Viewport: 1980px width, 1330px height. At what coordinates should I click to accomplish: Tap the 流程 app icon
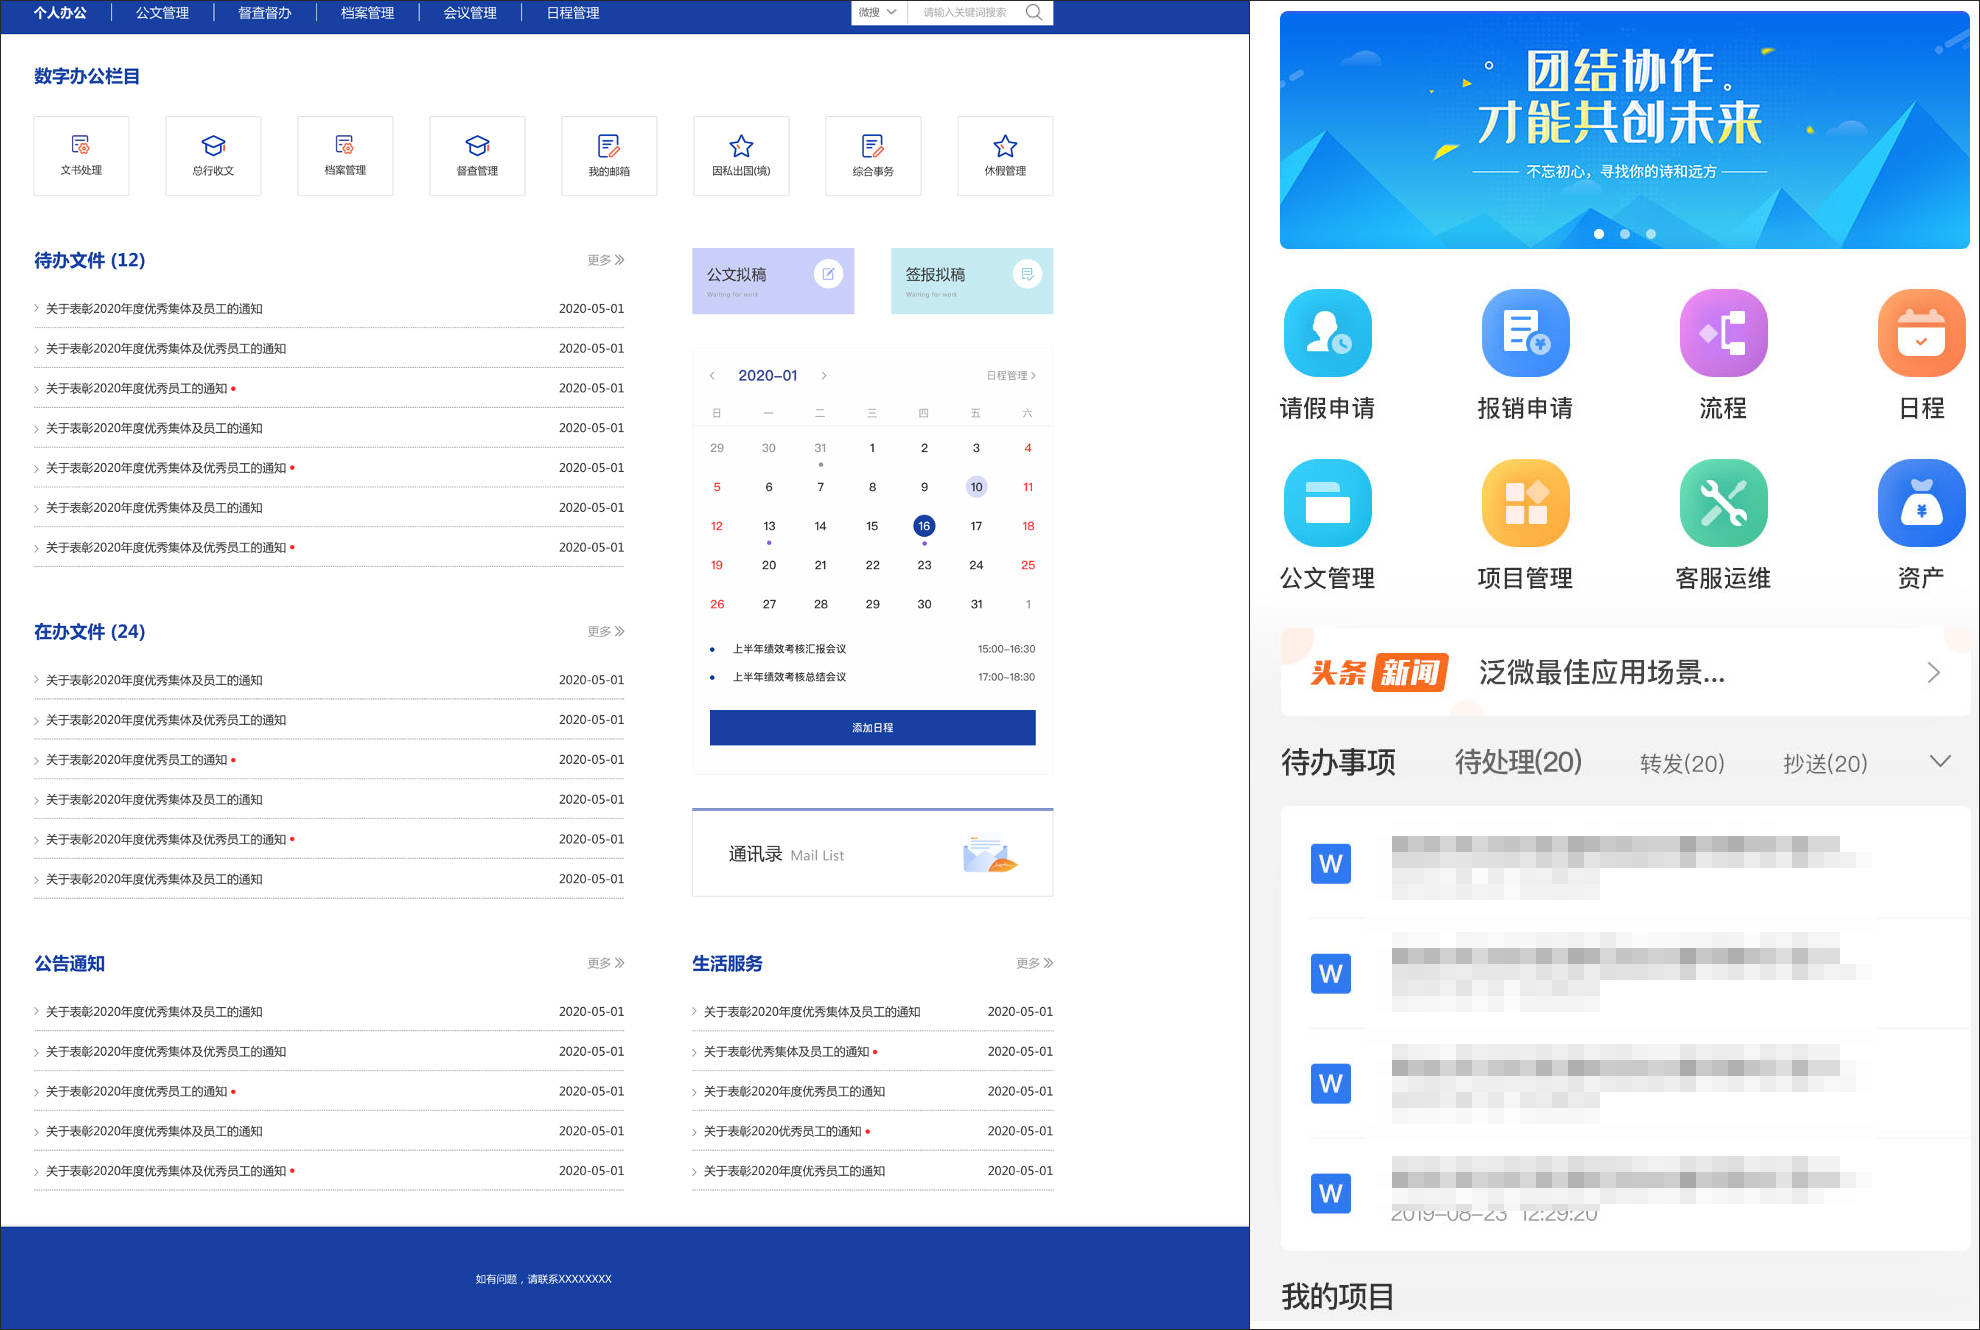point(1723,333)
